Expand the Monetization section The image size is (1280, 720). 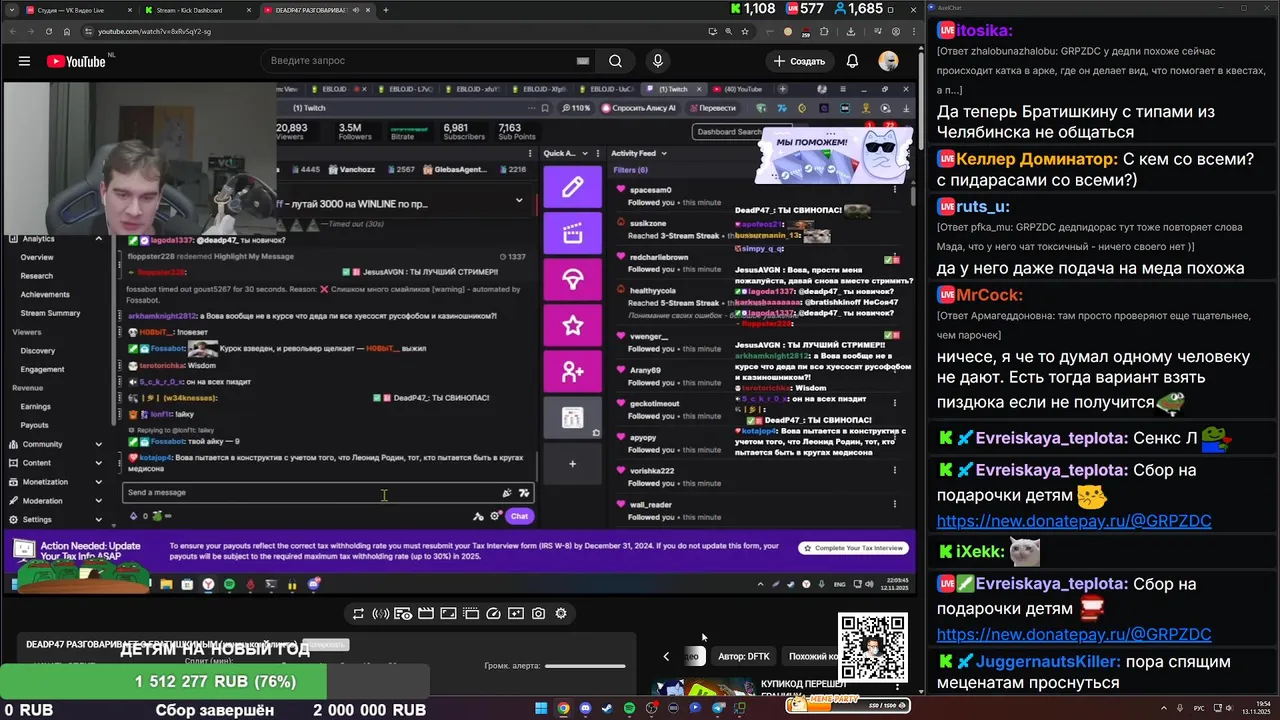(x=98, y=482)
